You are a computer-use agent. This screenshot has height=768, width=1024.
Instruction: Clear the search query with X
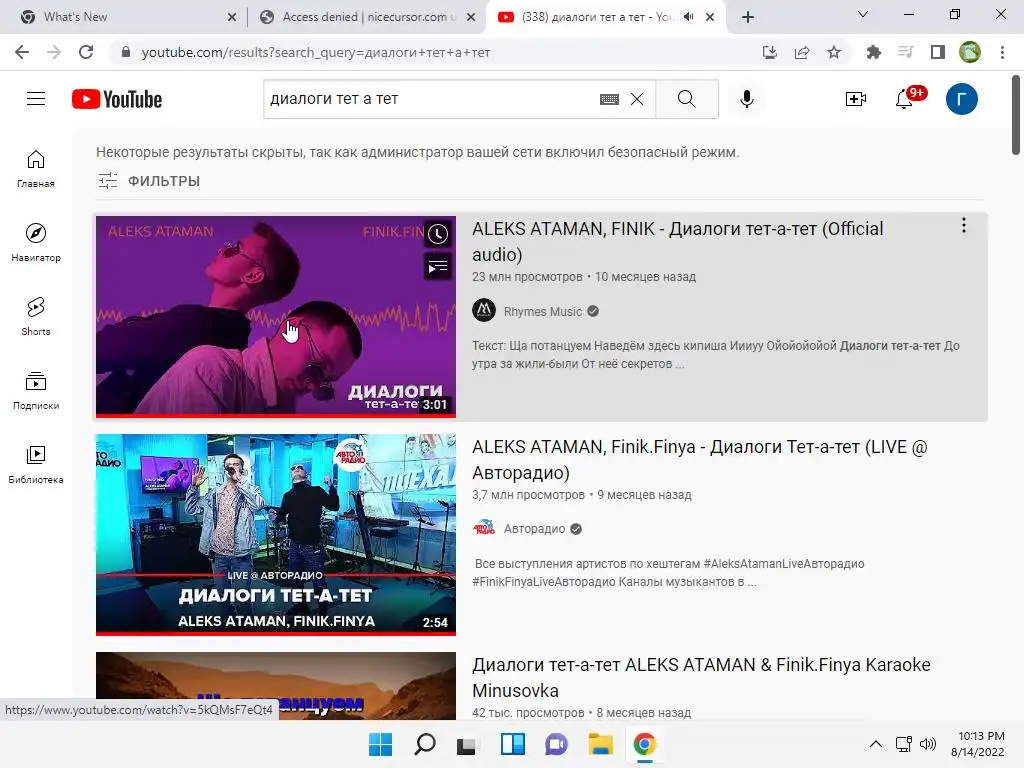click(637, 99)
